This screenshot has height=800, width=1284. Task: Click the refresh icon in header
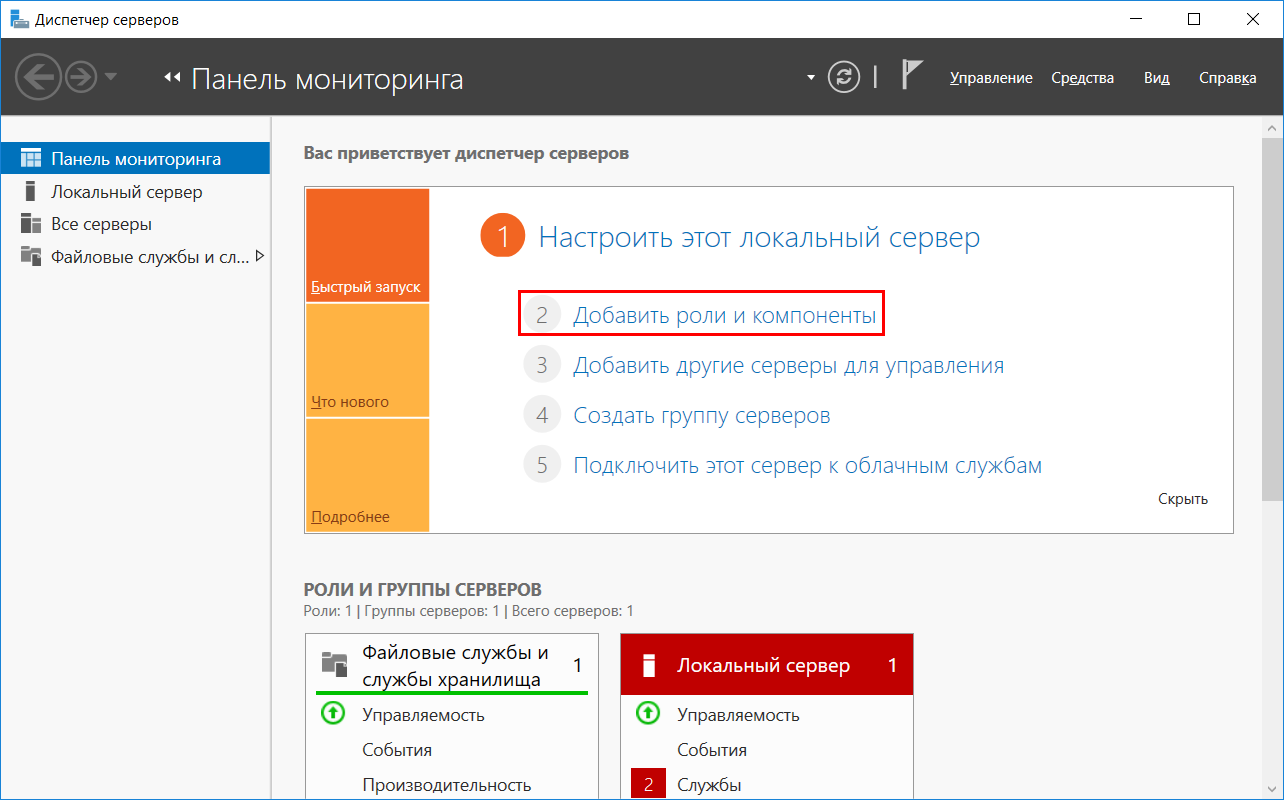(x=844, y=77)
